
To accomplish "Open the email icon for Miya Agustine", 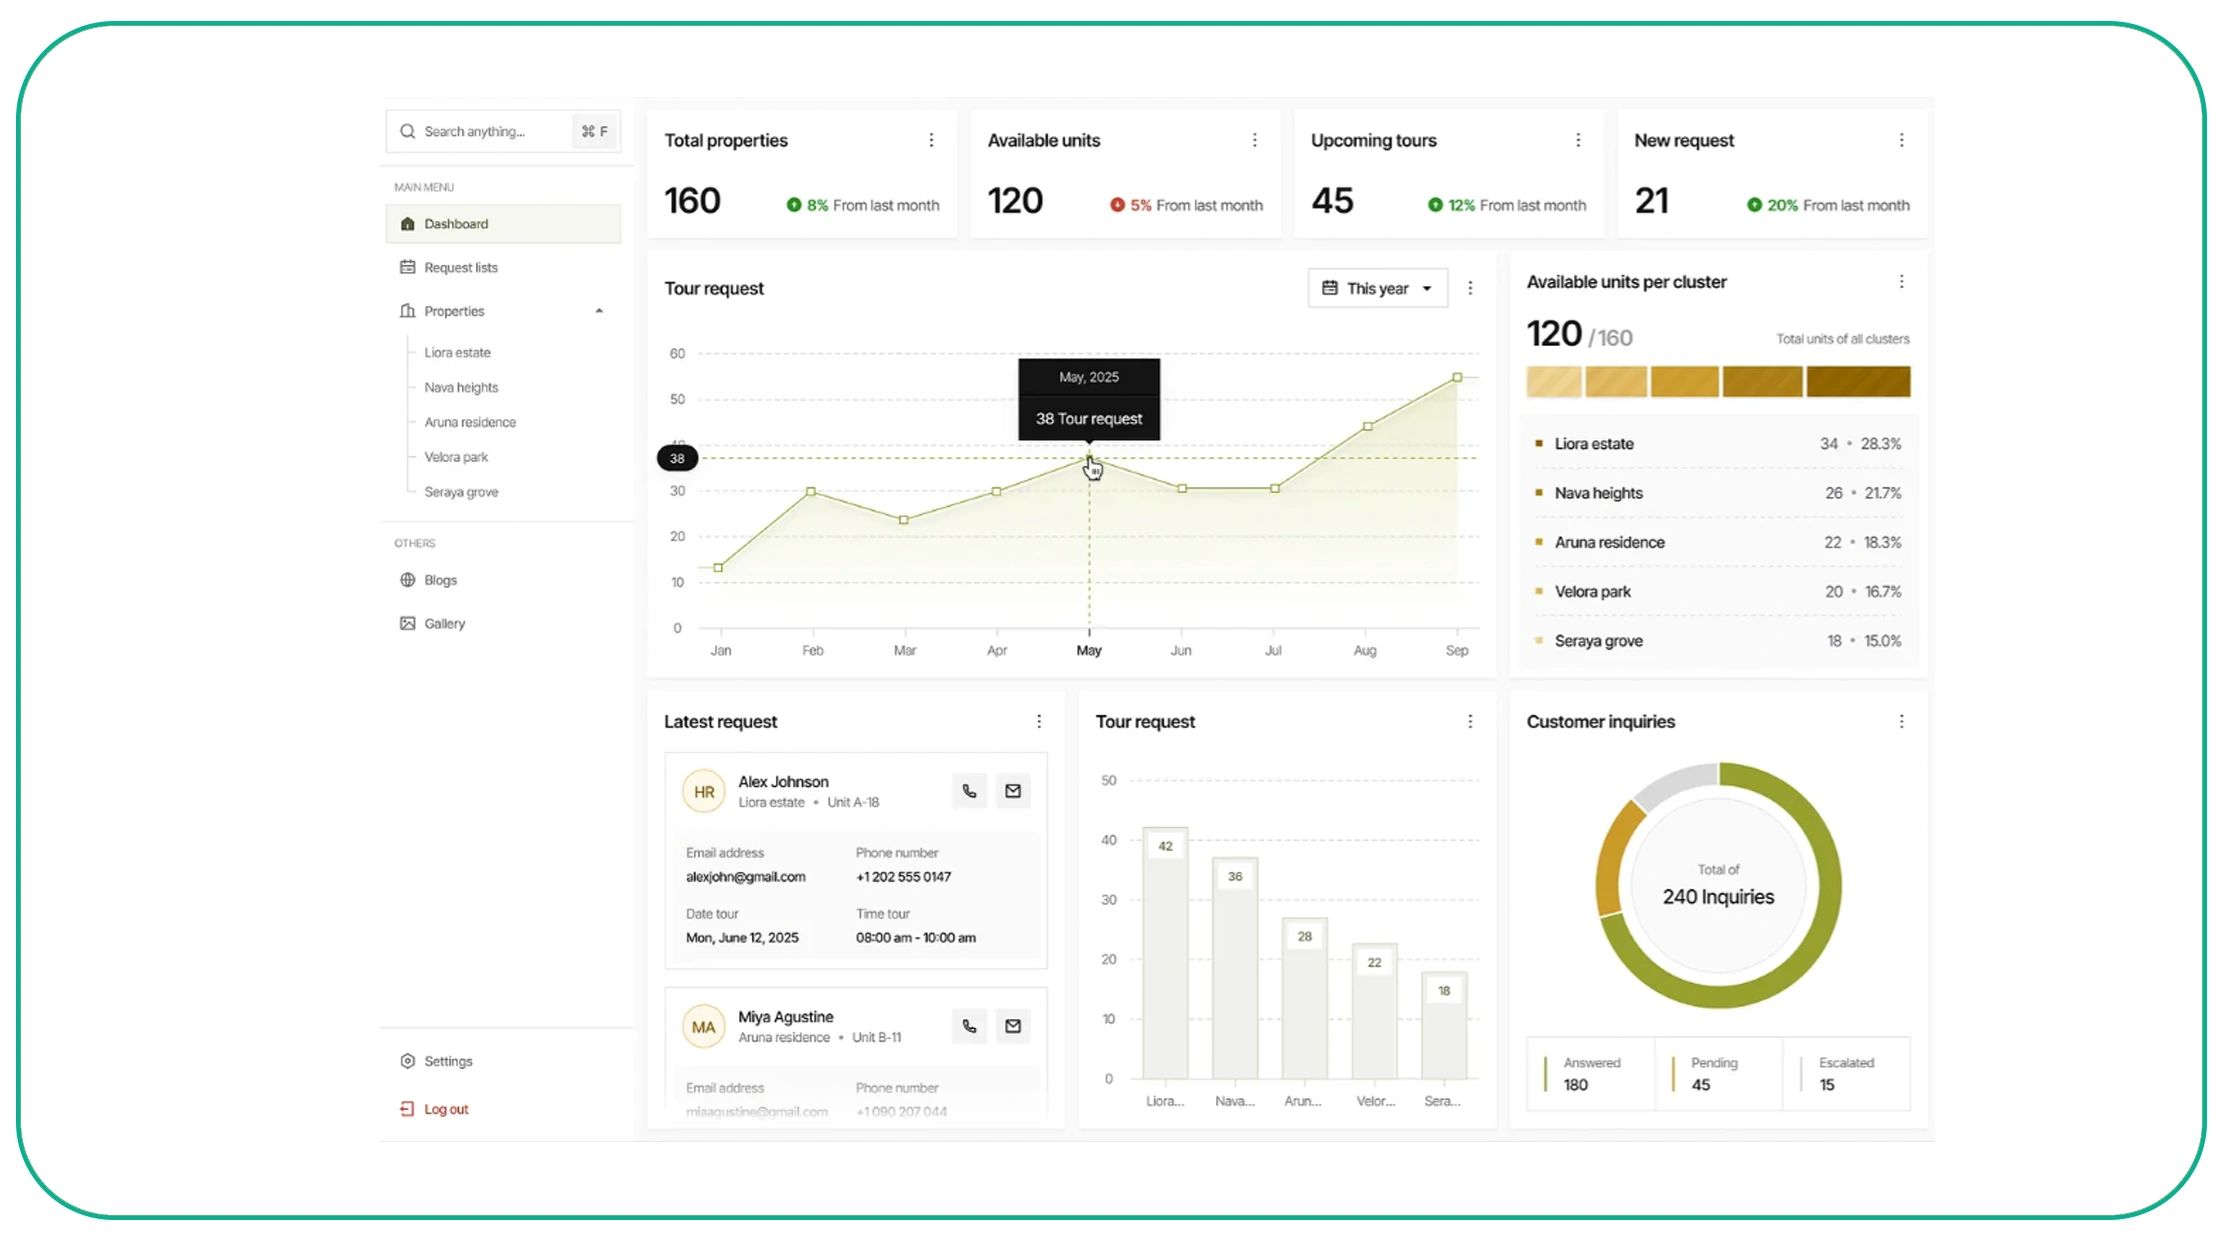I will tap(1013, 1025).
